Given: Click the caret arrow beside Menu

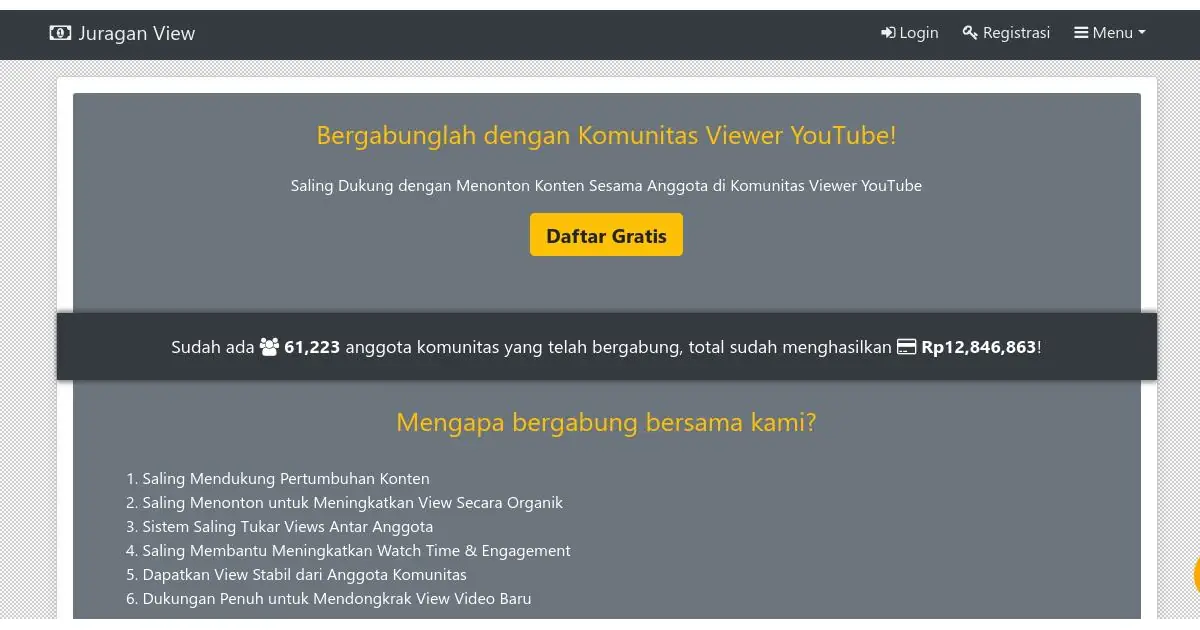Looking at the screenshot, I should [1140, 33].
